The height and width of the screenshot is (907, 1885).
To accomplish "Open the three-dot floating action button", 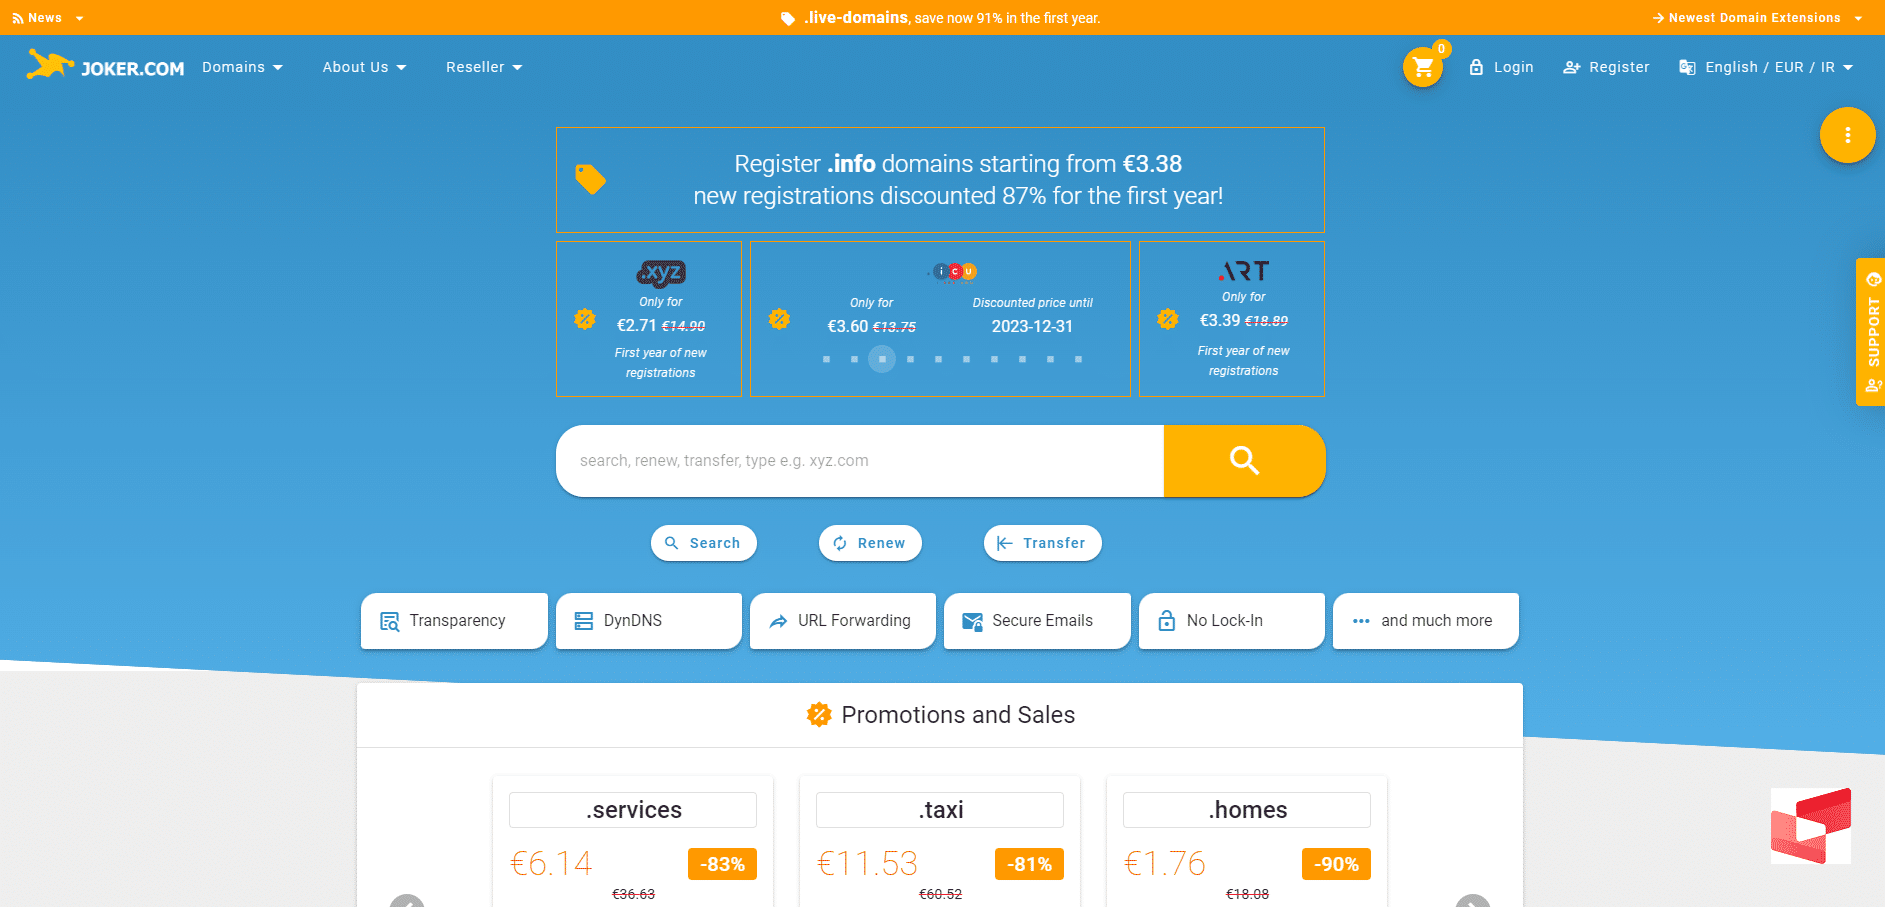I will click(1847, 135).
